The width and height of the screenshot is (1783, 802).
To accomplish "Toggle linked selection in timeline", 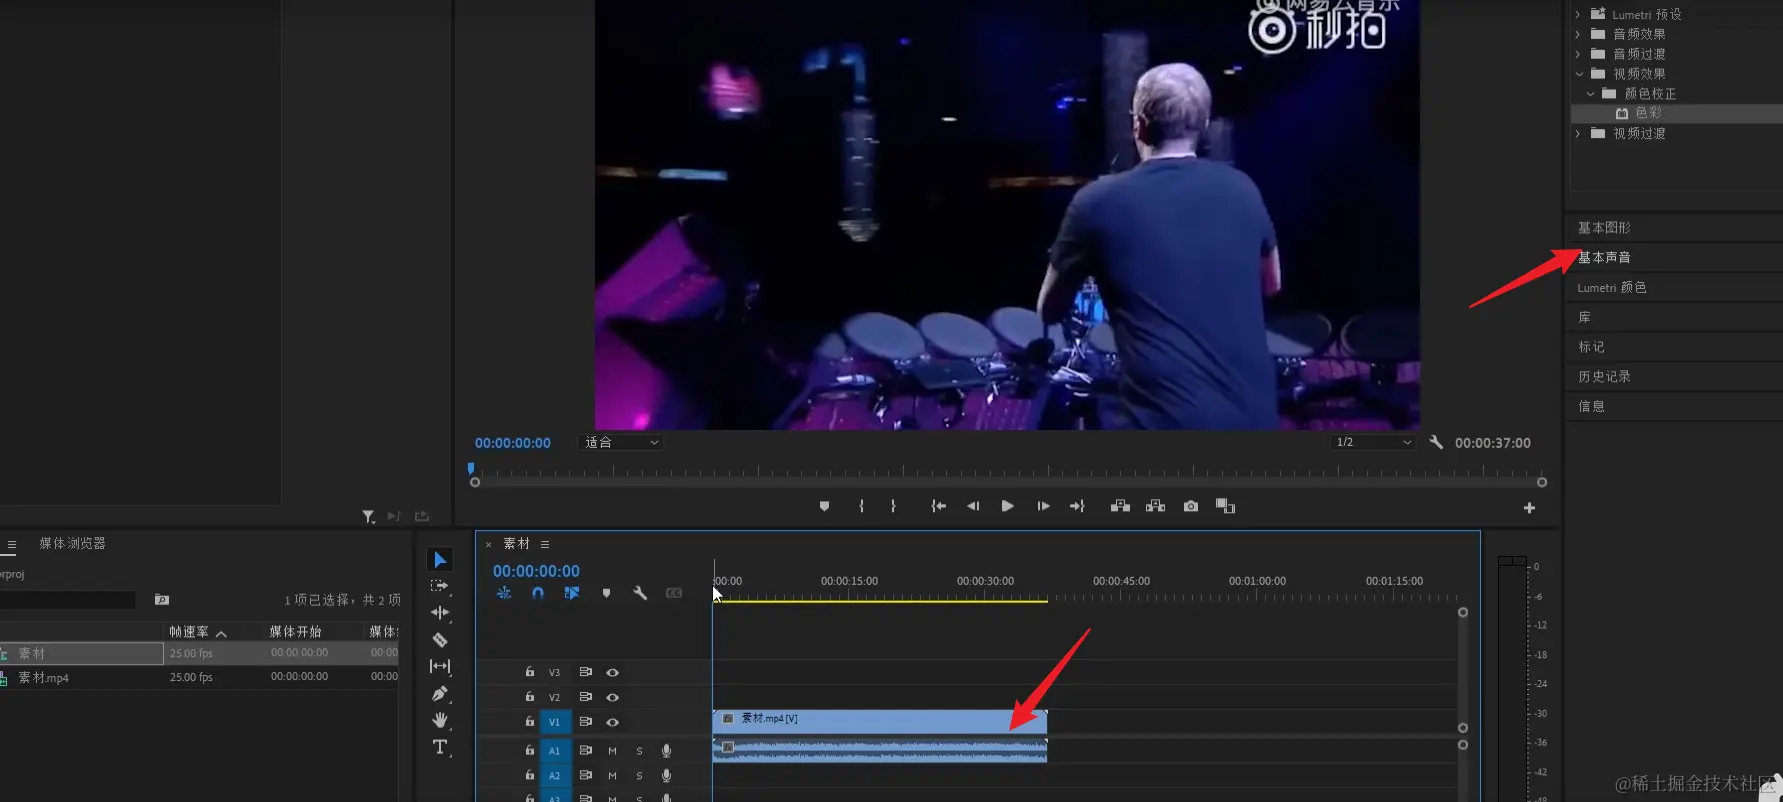I will click(572, 593).
